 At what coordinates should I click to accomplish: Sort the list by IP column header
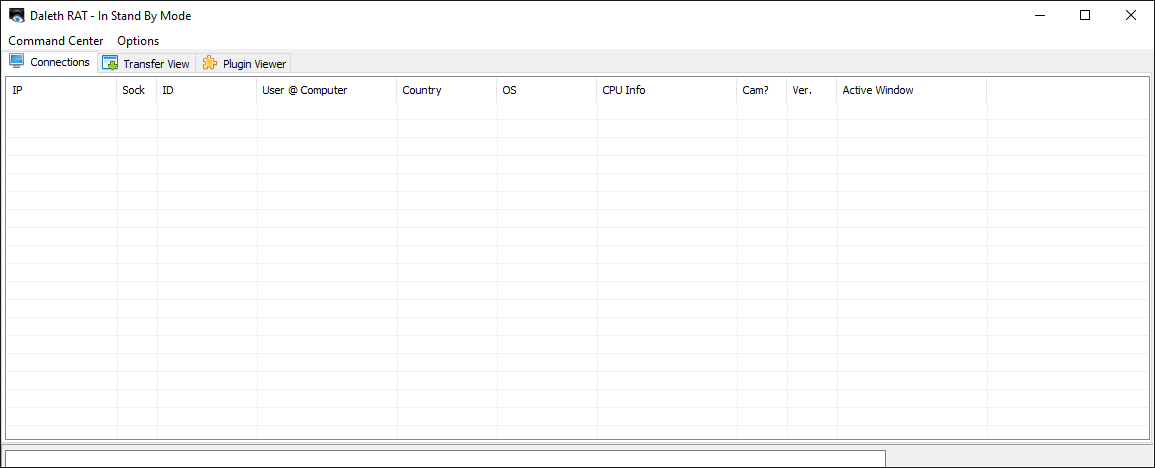tap(62, 90)
